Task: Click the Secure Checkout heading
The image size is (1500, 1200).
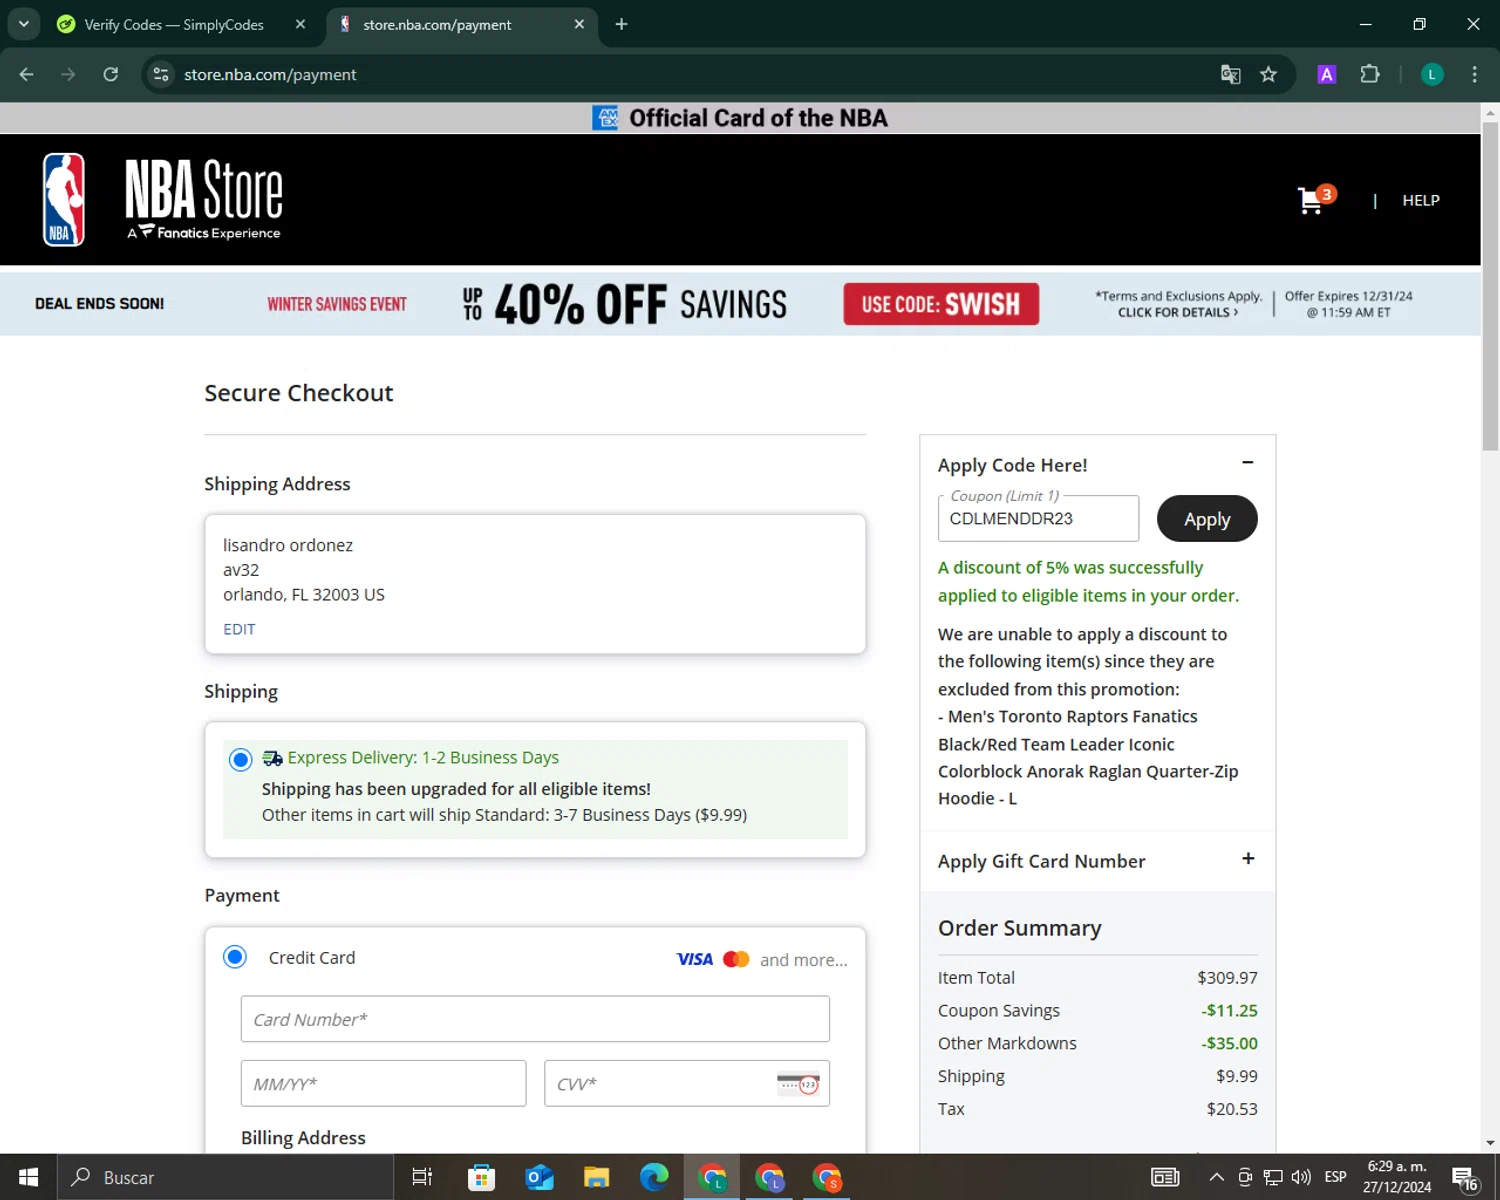Action: click(x=299, y=393)
